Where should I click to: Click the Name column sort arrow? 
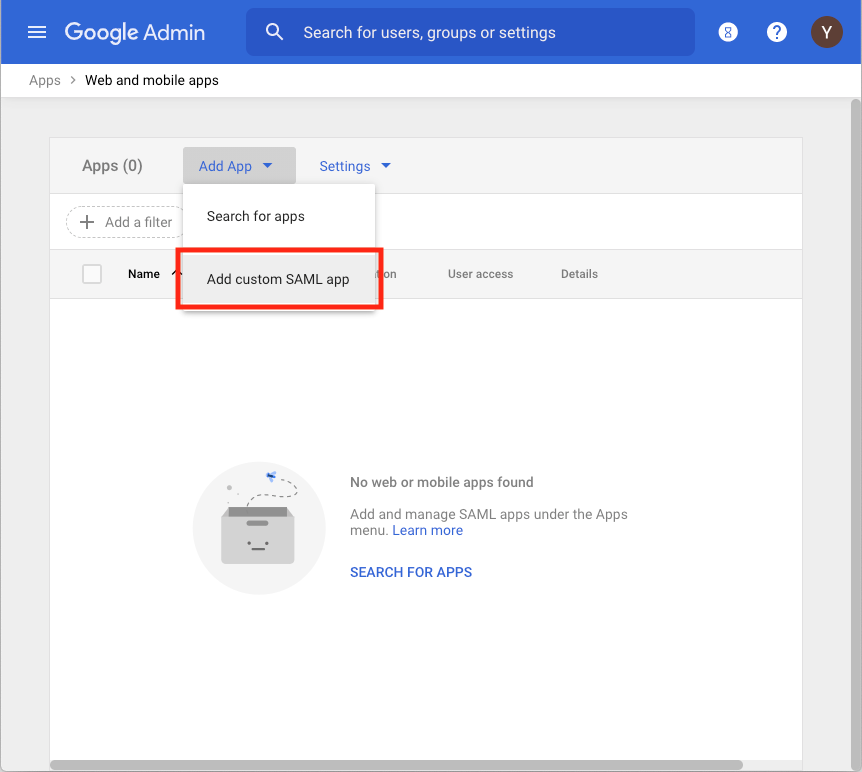point(176,273)
